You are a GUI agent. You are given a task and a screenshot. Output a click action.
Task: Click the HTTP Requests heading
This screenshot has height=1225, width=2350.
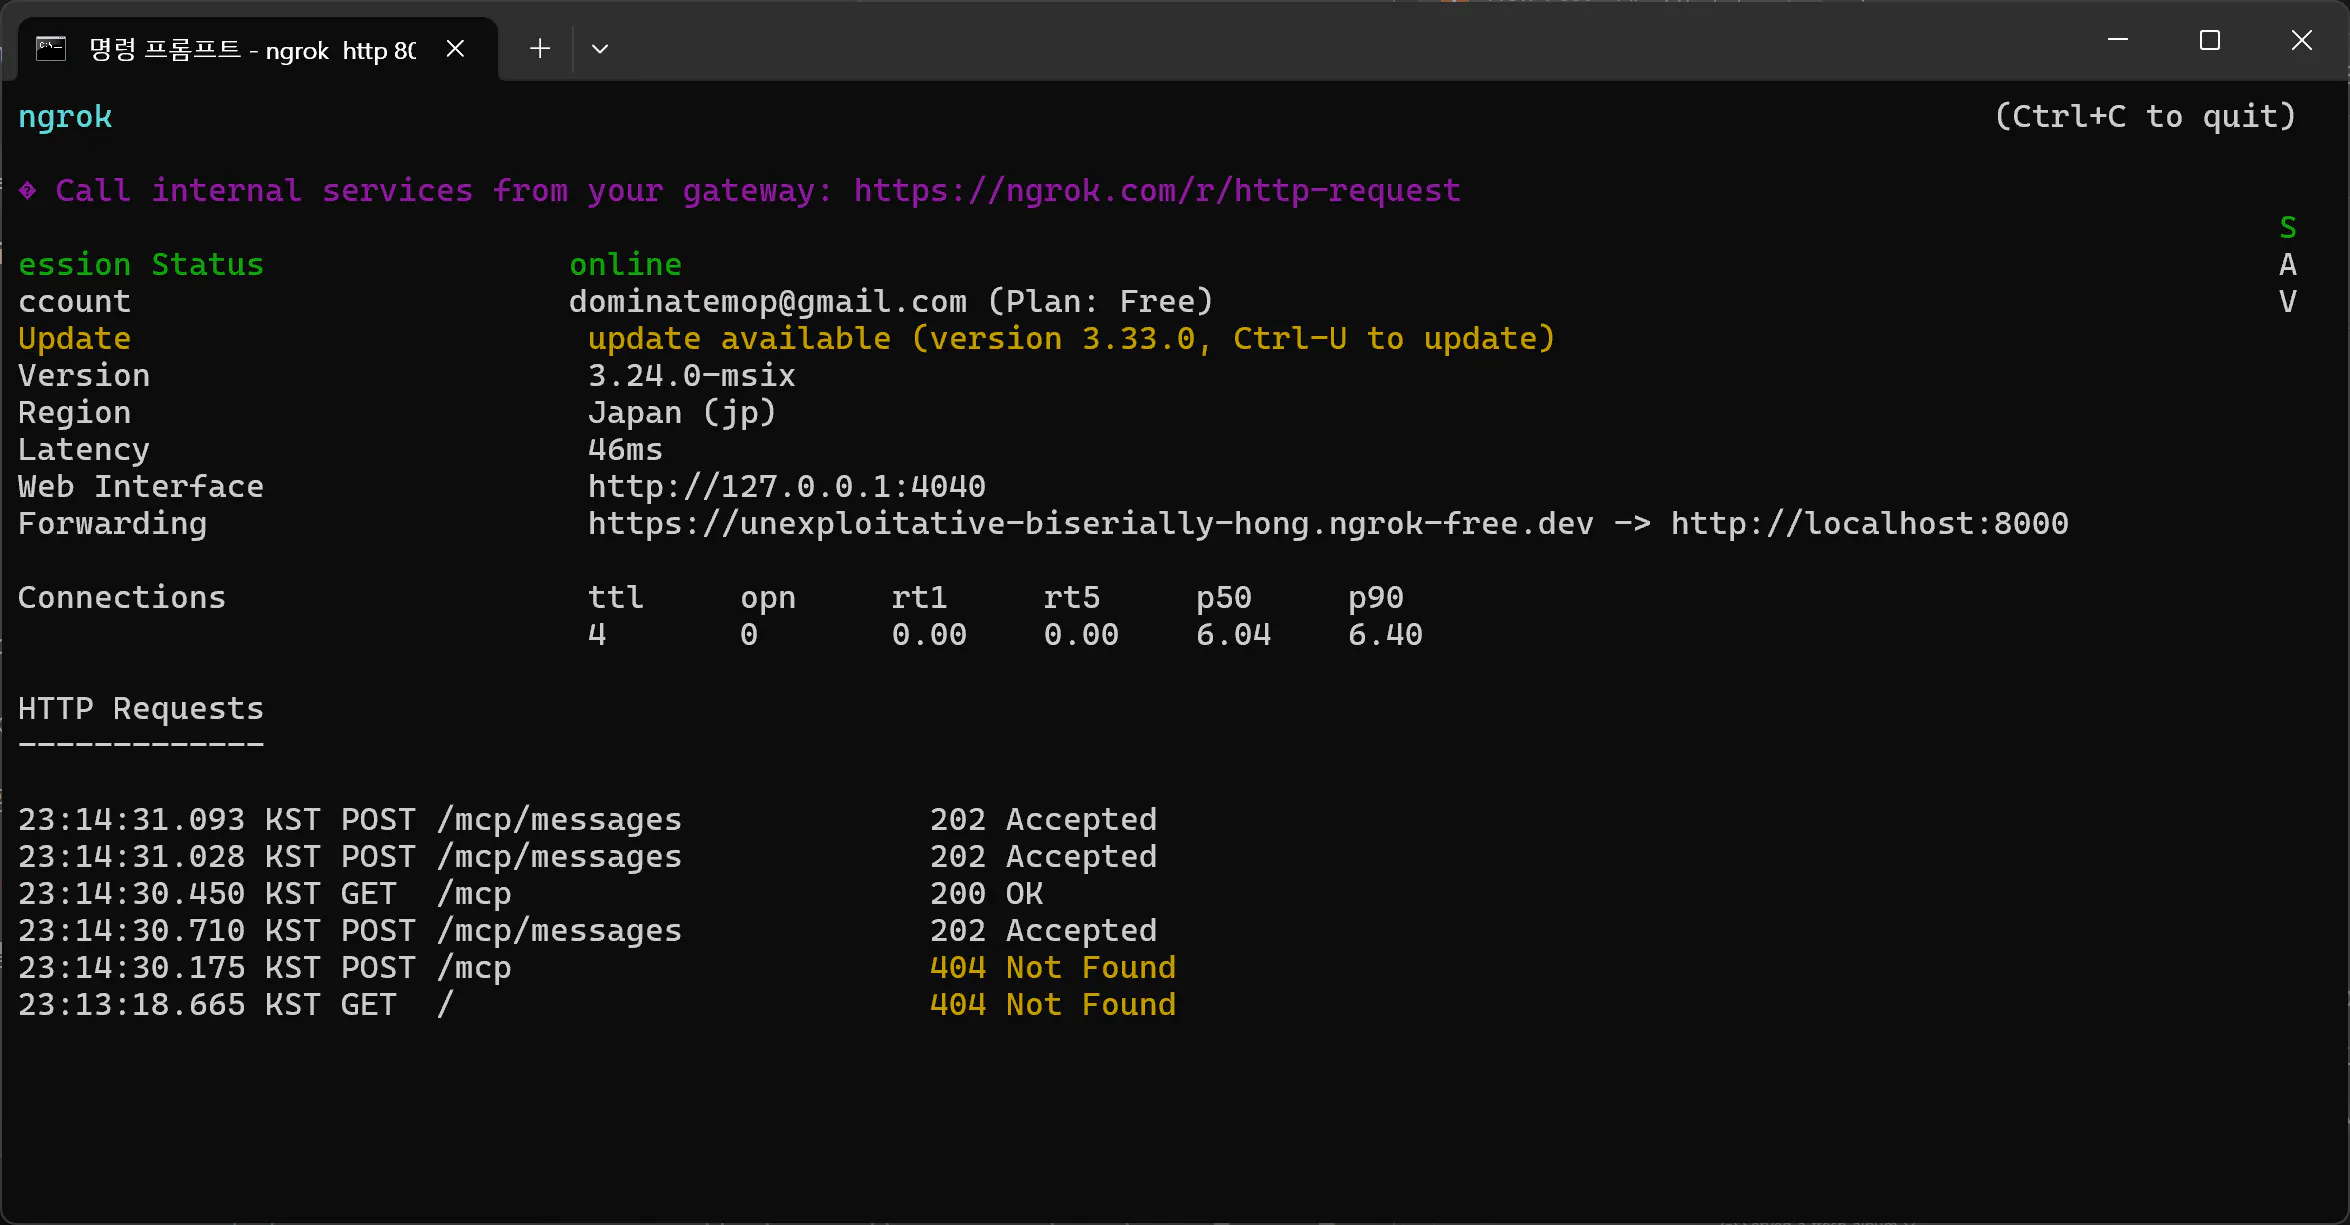coord(141,708)
